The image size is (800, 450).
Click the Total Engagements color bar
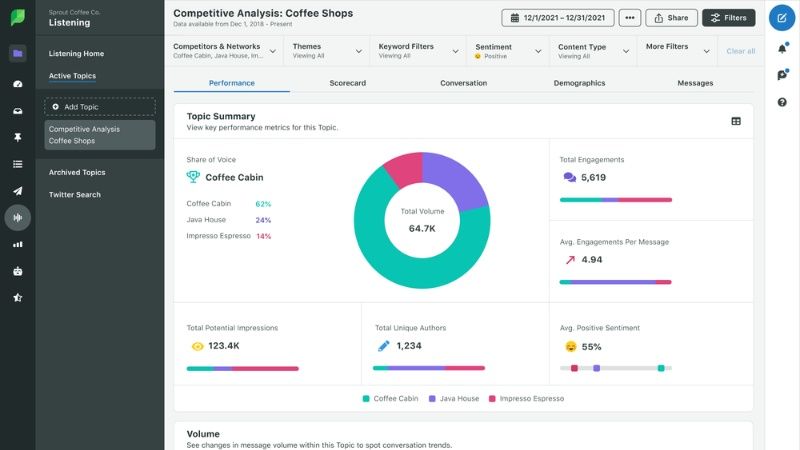tap(616, 200)
